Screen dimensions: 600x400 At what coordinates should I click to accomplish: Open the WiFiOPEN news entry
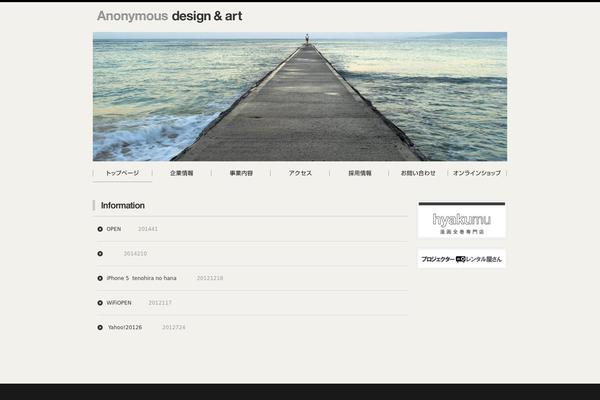tap(119, 303)
